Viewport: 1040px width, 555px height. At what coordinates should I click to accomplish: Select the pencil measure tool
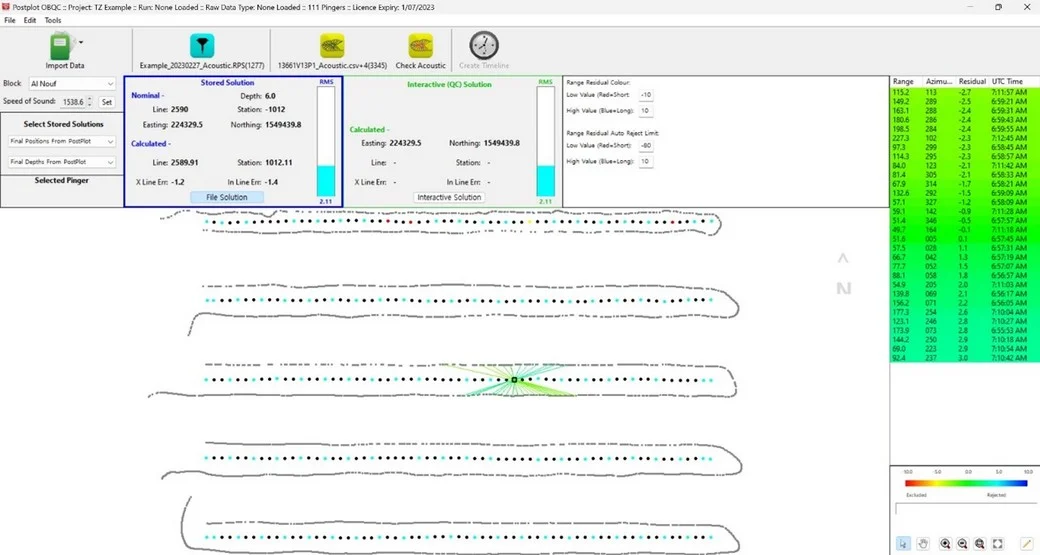click(1026, 543)
